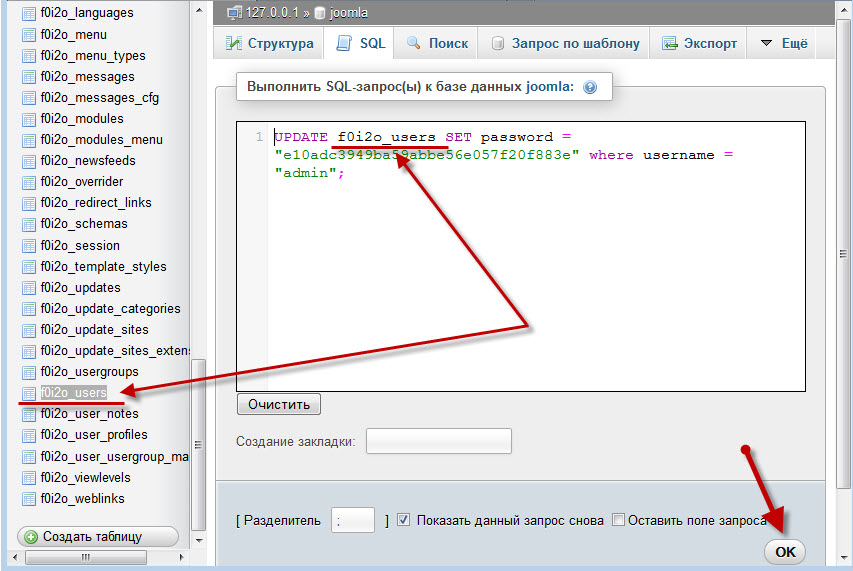Click table icon beside f0i2o_updates

(x=29, y=288)
